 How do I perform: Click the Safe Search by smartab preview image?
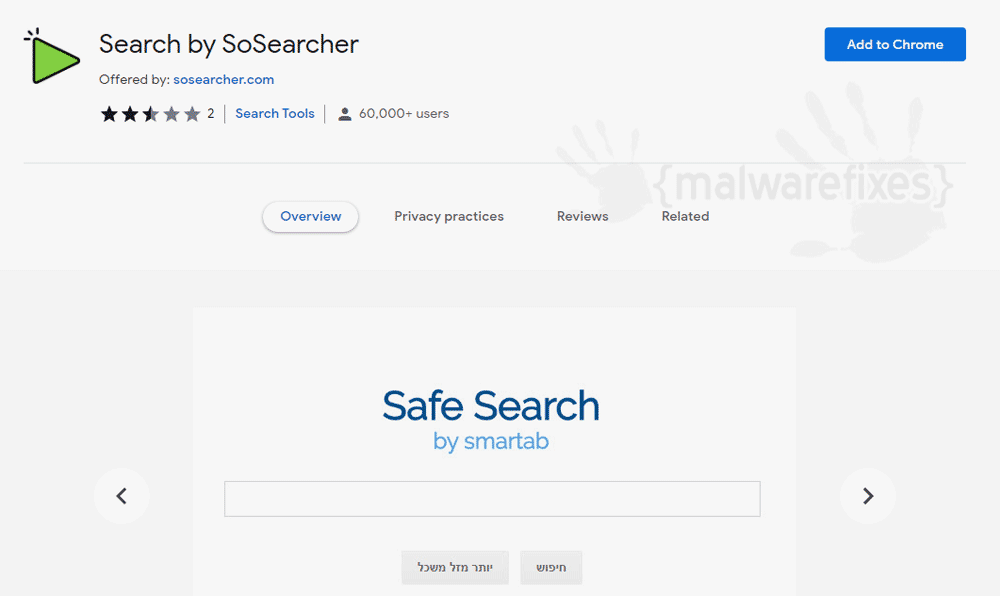(x=494, y=452)
